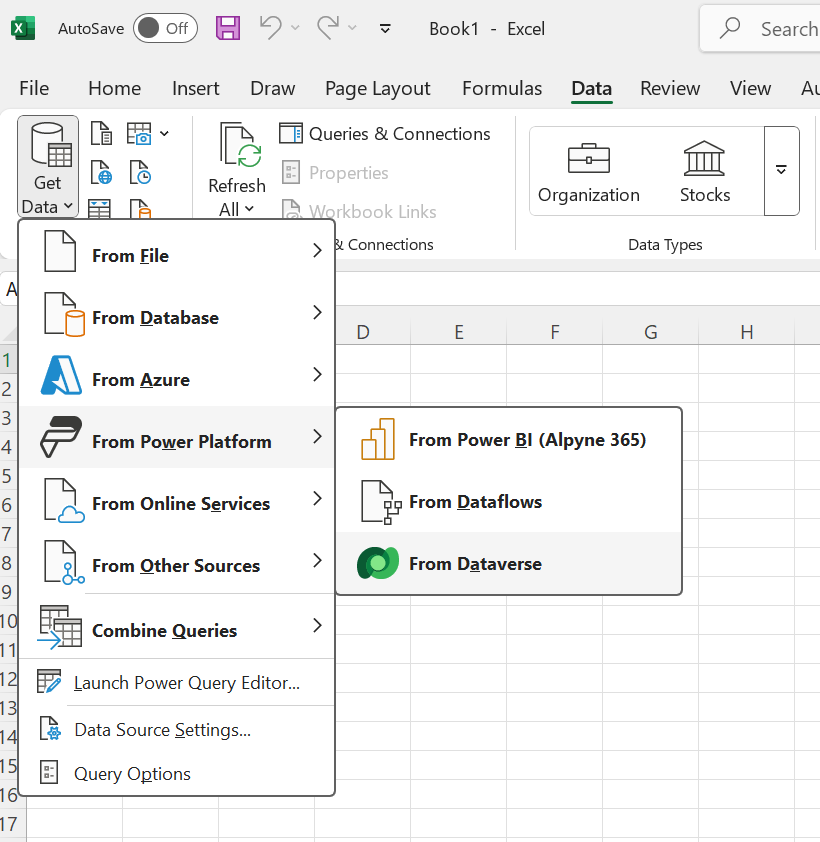
Task: Open the File tab
Action: coord(34,88)
